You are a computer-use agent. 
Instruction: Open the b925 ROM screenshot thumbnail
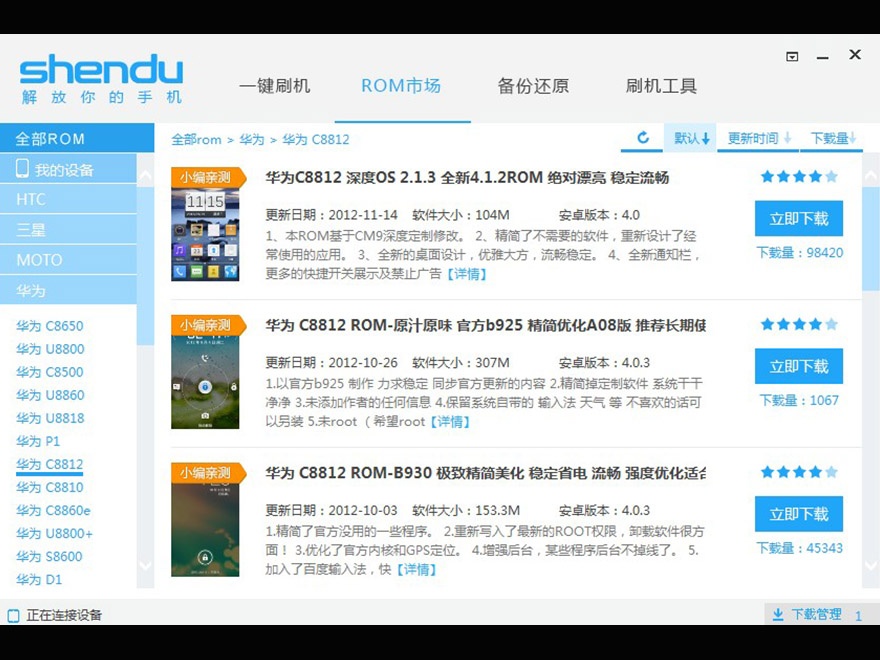205,372
